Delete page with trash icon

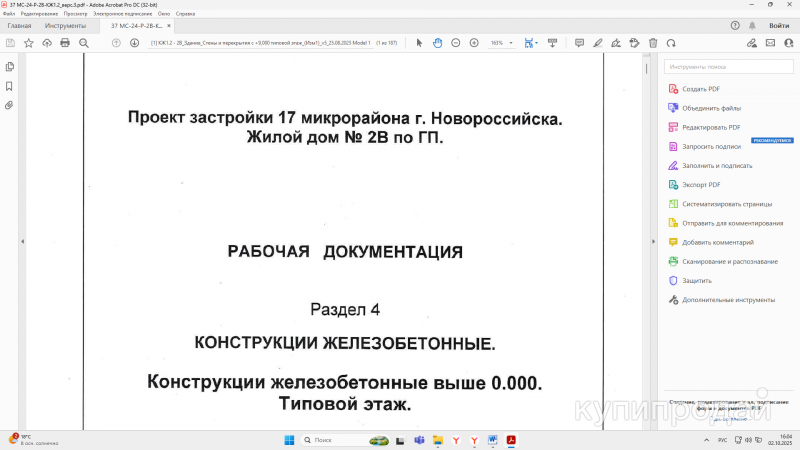pyautogui.click(x=653, y=43)
